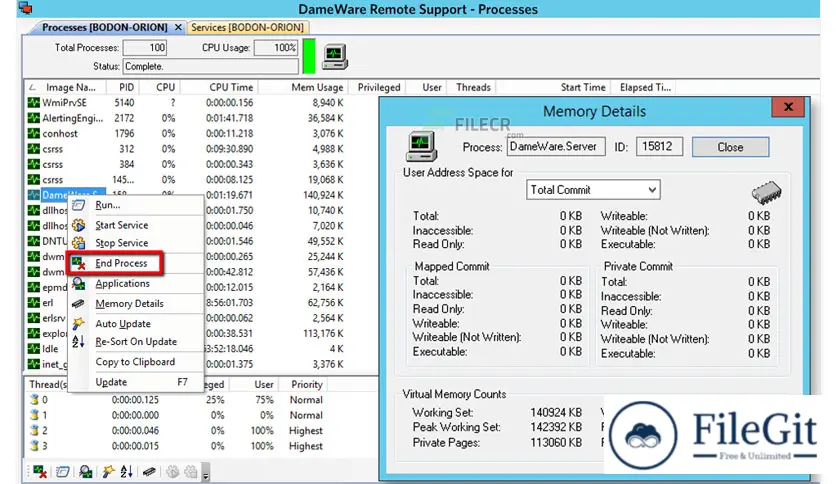Click Process field showing DameWare.Server

point(556,147)
